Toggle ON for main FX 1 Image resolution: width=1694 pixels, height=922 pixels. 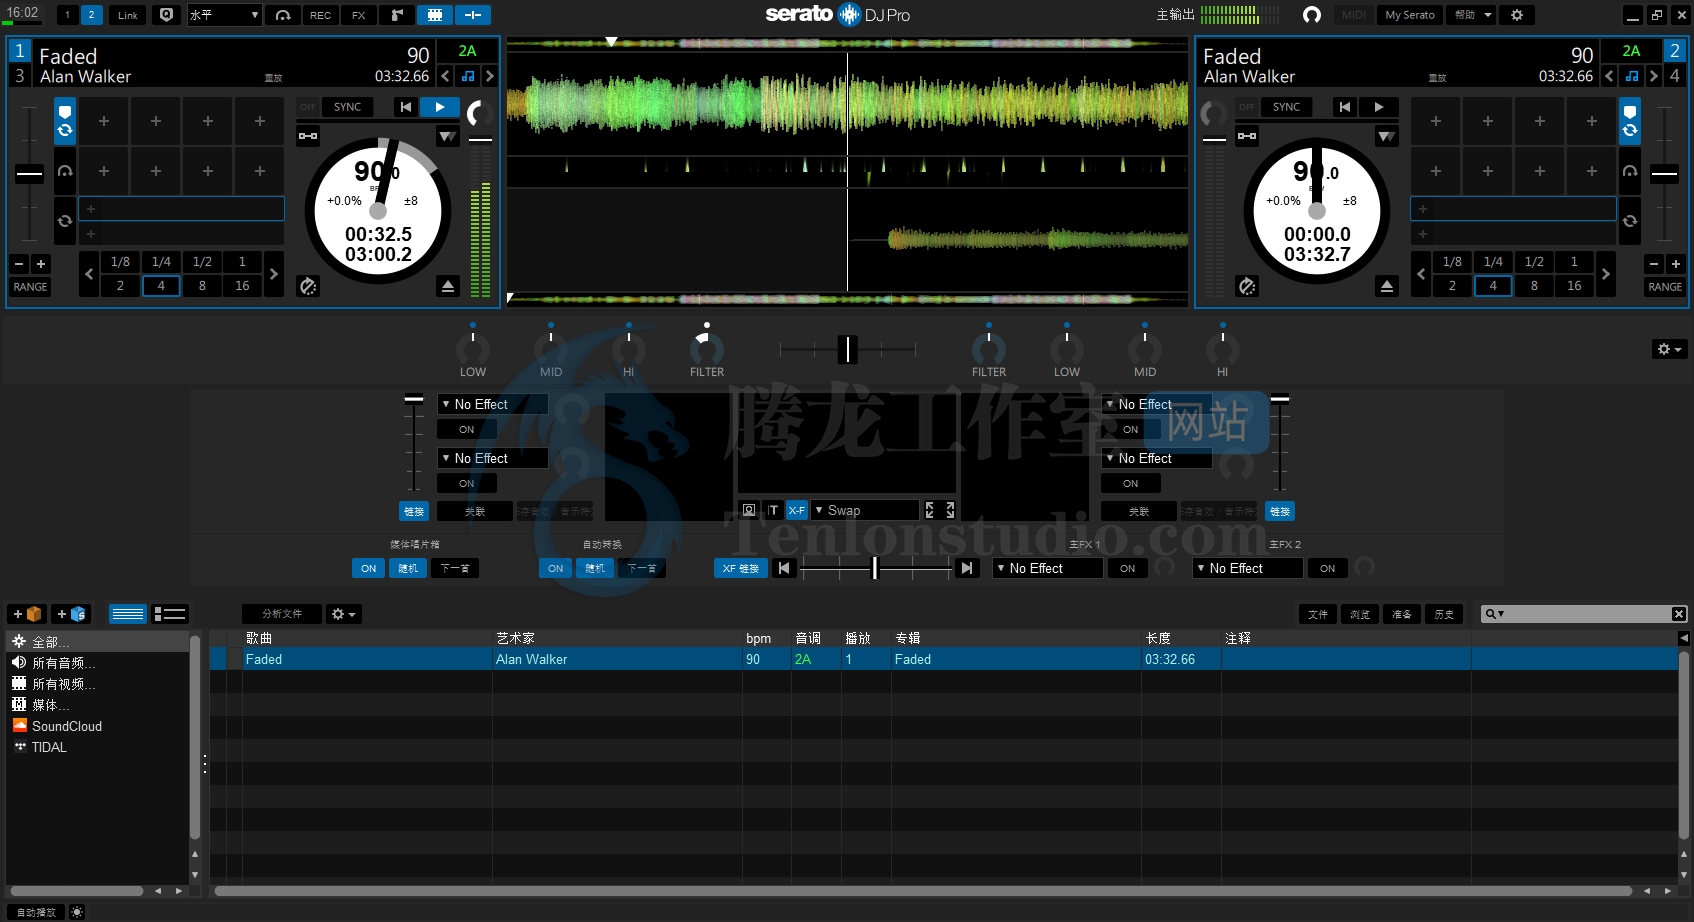click(x=1127, y=568)
